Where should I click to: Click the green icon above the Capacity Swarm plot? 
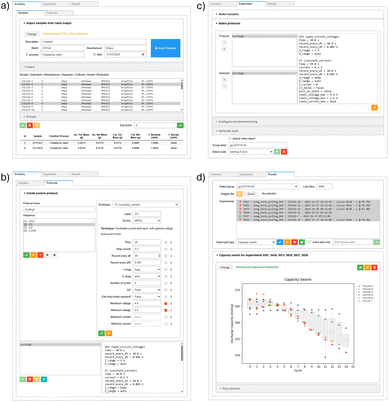pyautogui.click(x=360, y=267)
